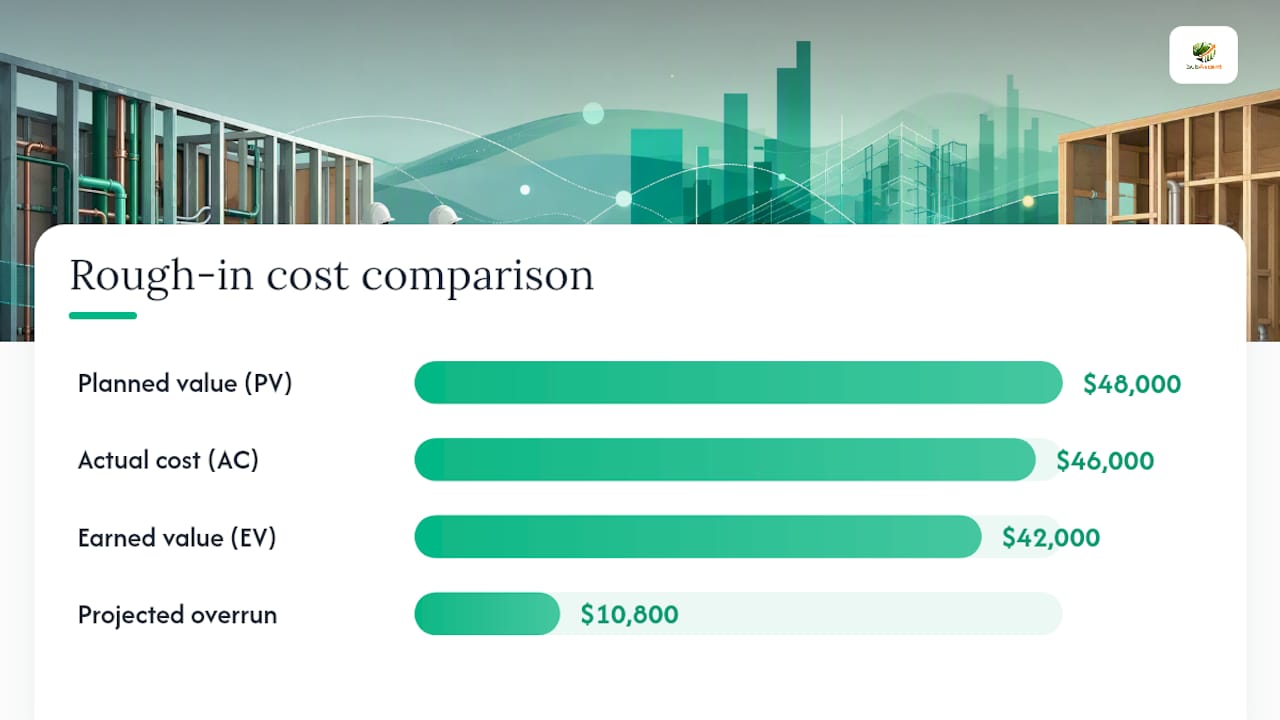Viewport: 1280px width, 720px height.
Task: Select the Actual cost (AC) bar
Action: tap(725, 460)
